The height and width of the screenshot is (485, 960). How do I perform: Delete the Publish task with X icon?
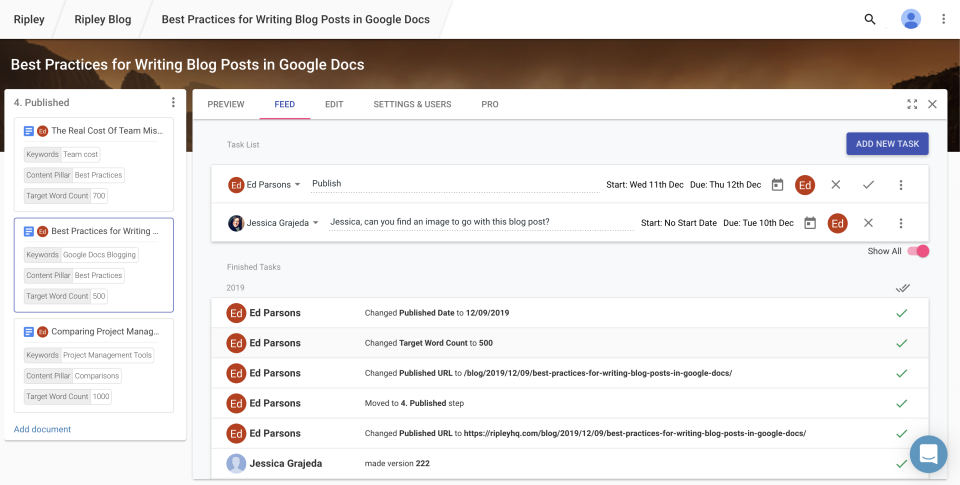[836, 185]
